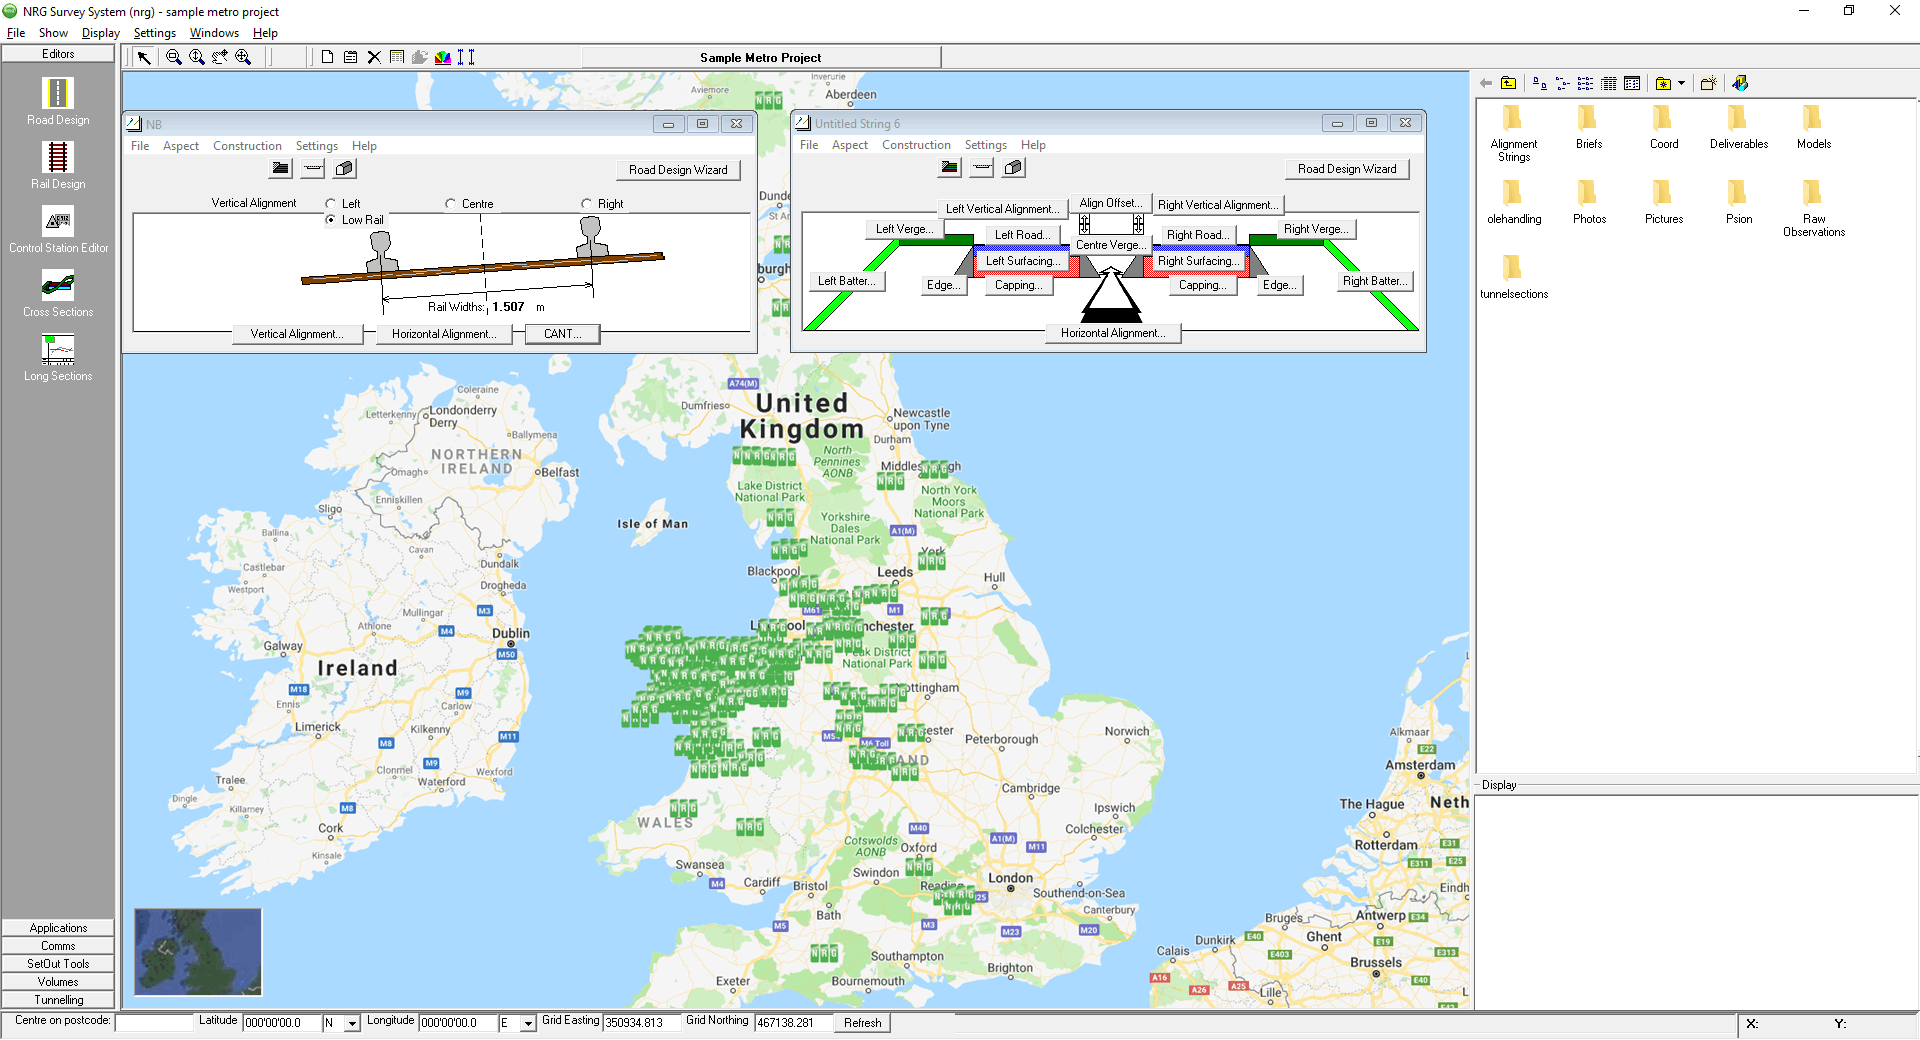Switch file panel to thumbnail tiles view
The height and width of the screenshot is (1040, 1920).
pyautogui.click(x=1632, y=83)
